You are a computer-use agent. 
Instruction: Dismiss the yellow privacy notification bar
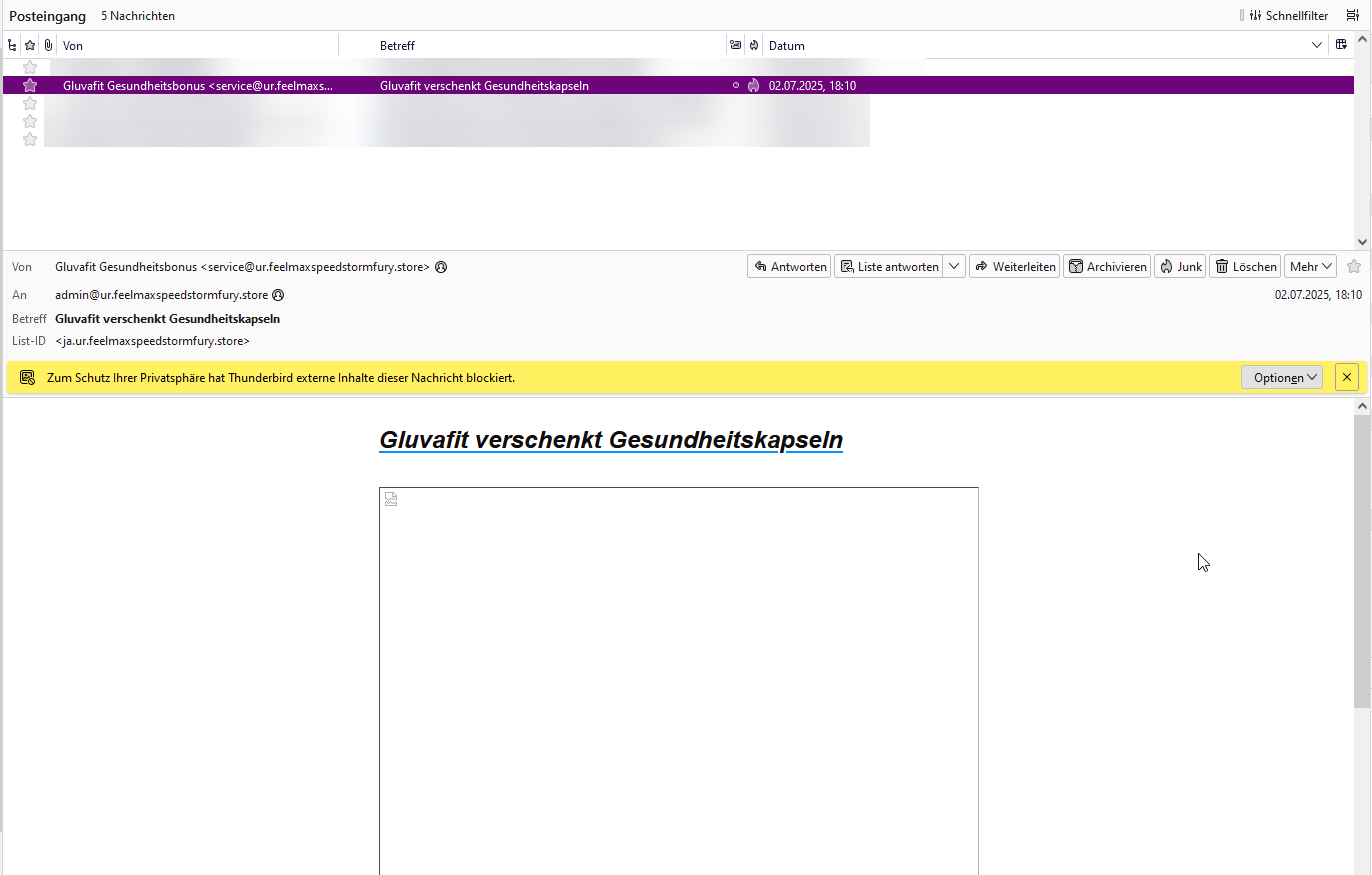pyautogui.click(x=1347, y=377)
